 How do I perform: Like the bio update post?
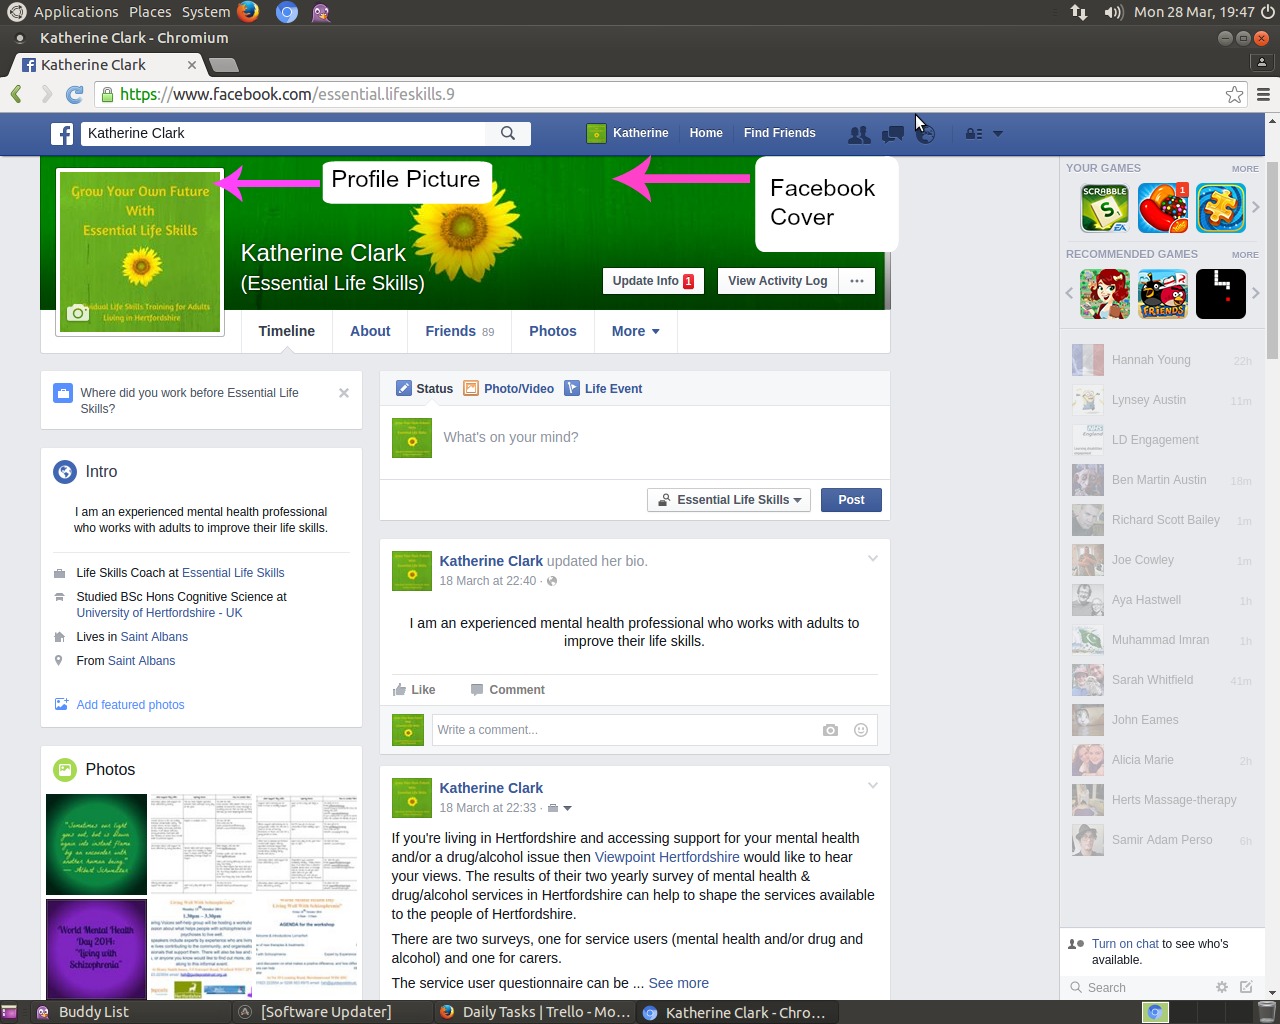pos(414,690)
